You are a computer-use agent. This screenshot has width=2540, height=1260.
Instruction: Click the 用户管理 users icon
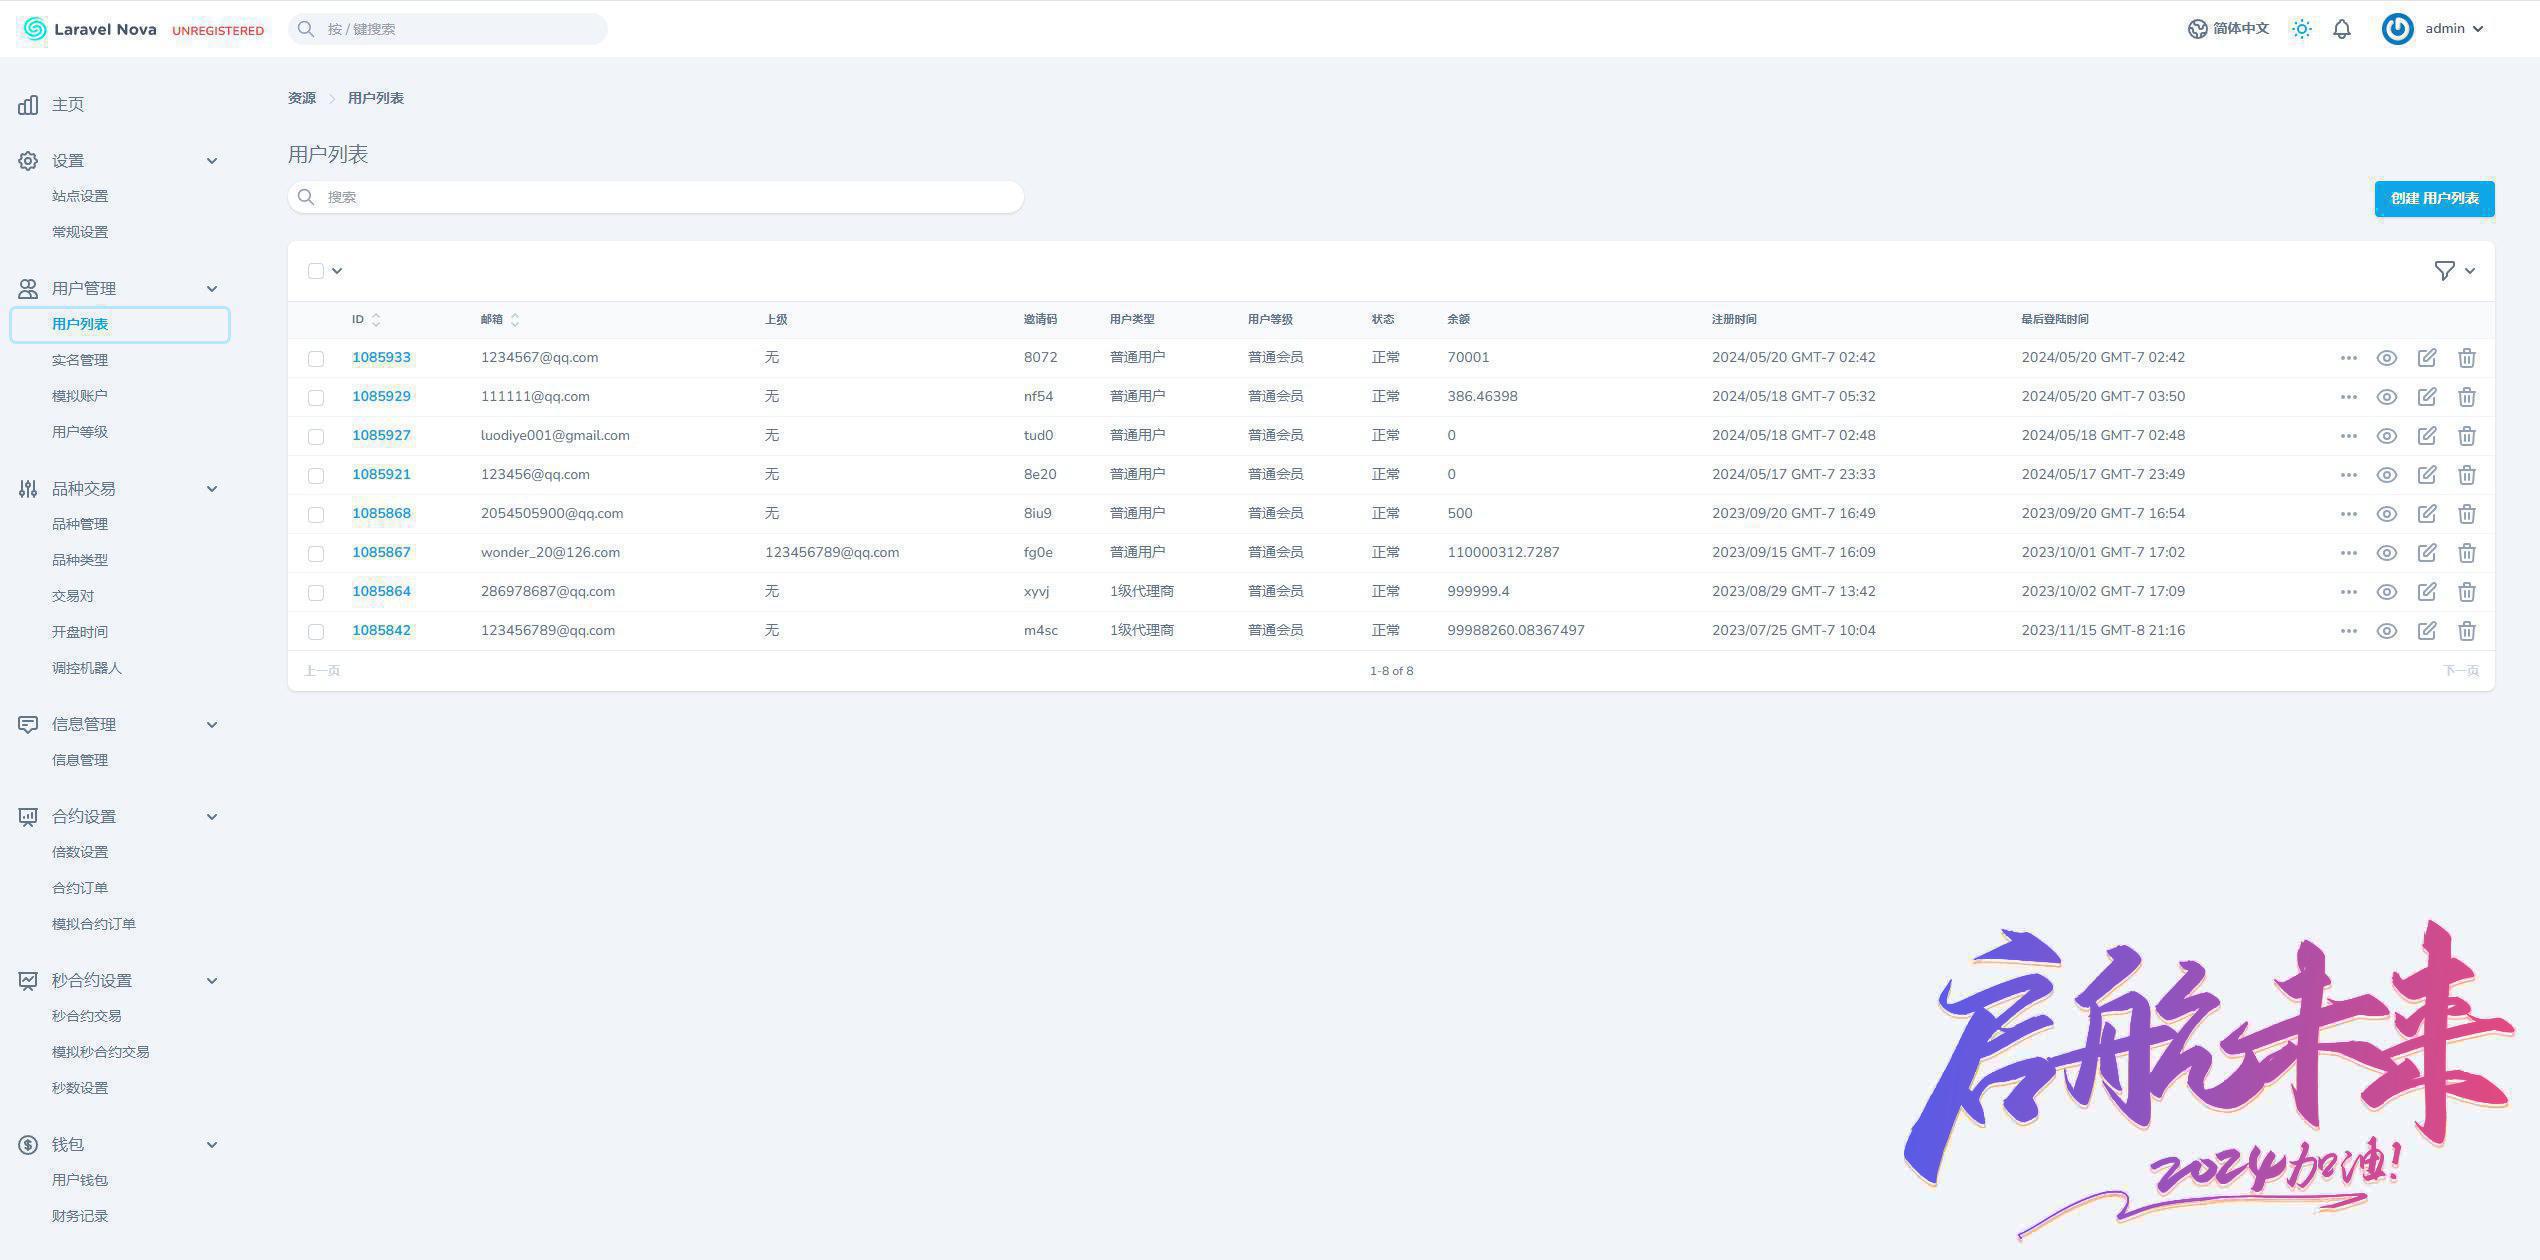[28, 289]
